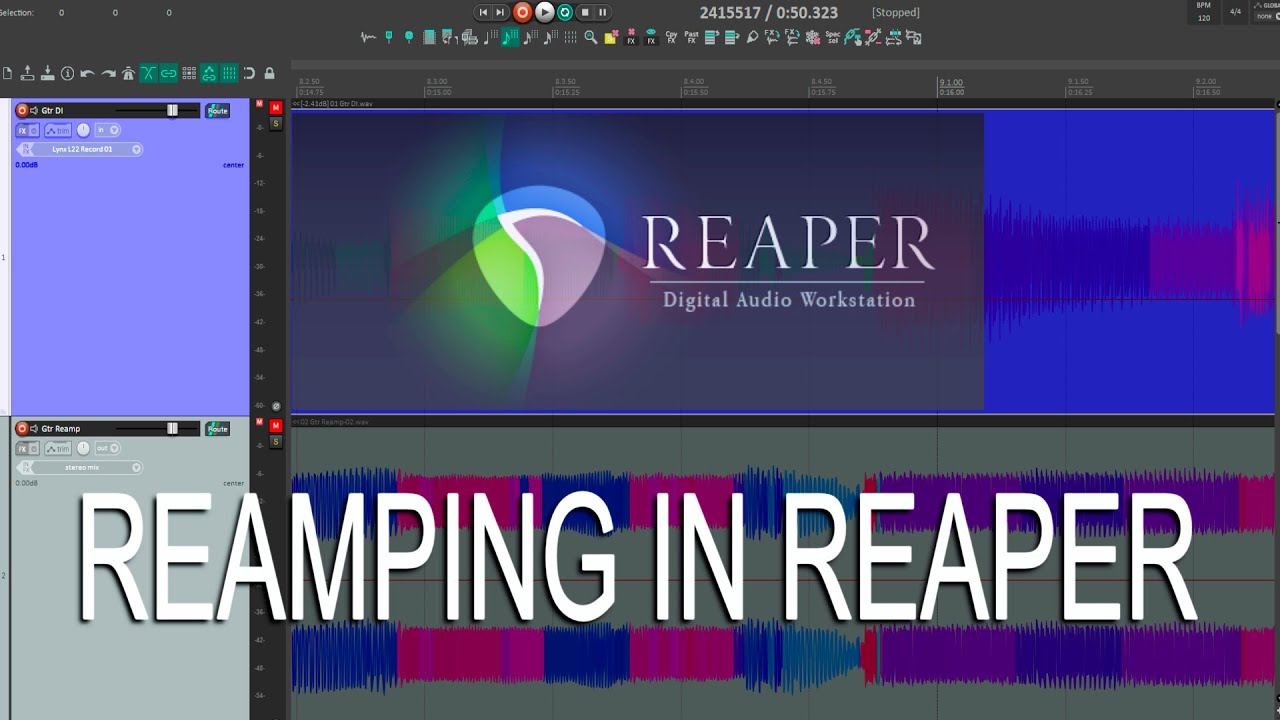
Task: Click the Open project upload-arrow icon
Action: pos(27,73)
